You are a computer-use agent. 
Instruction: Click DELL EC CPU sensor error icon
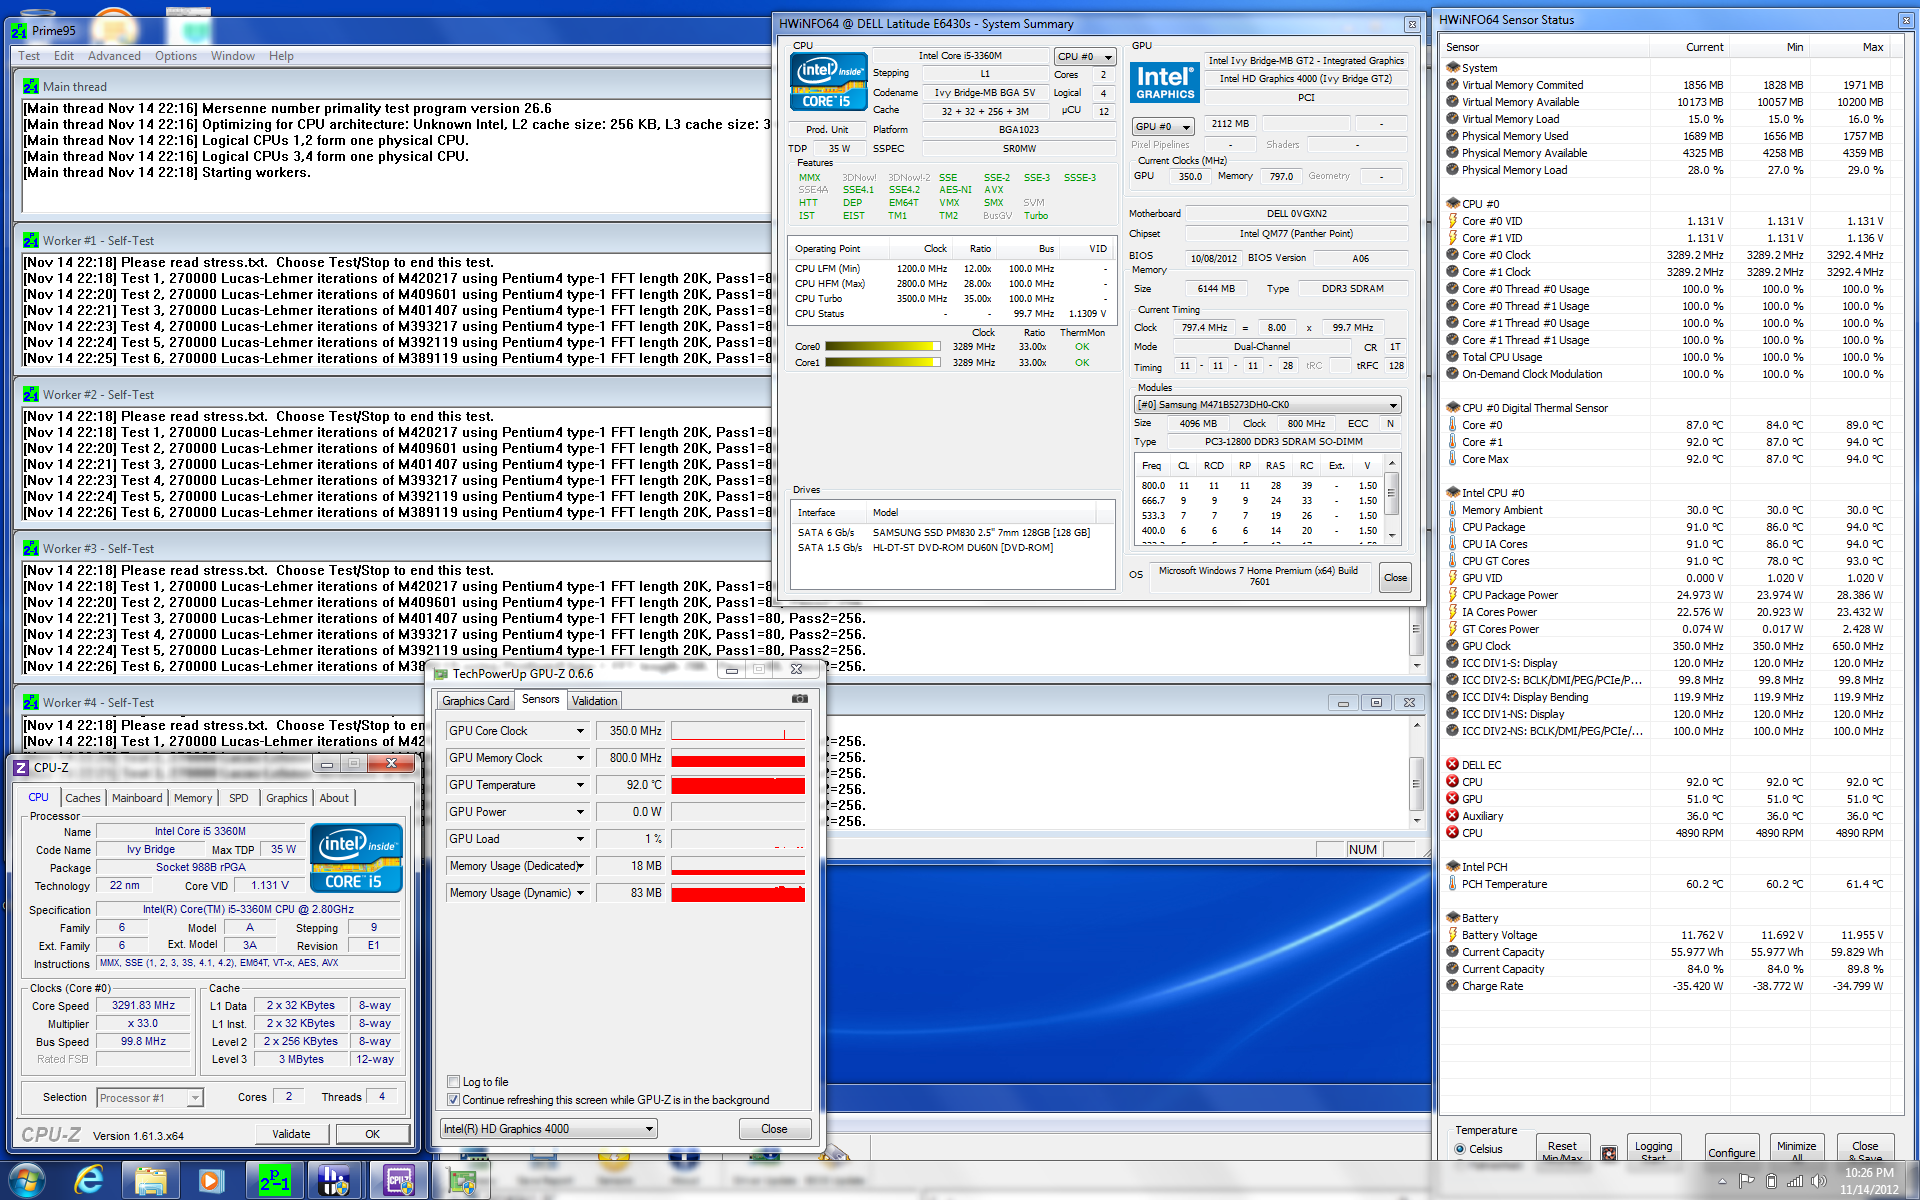tap(1452, 782)
